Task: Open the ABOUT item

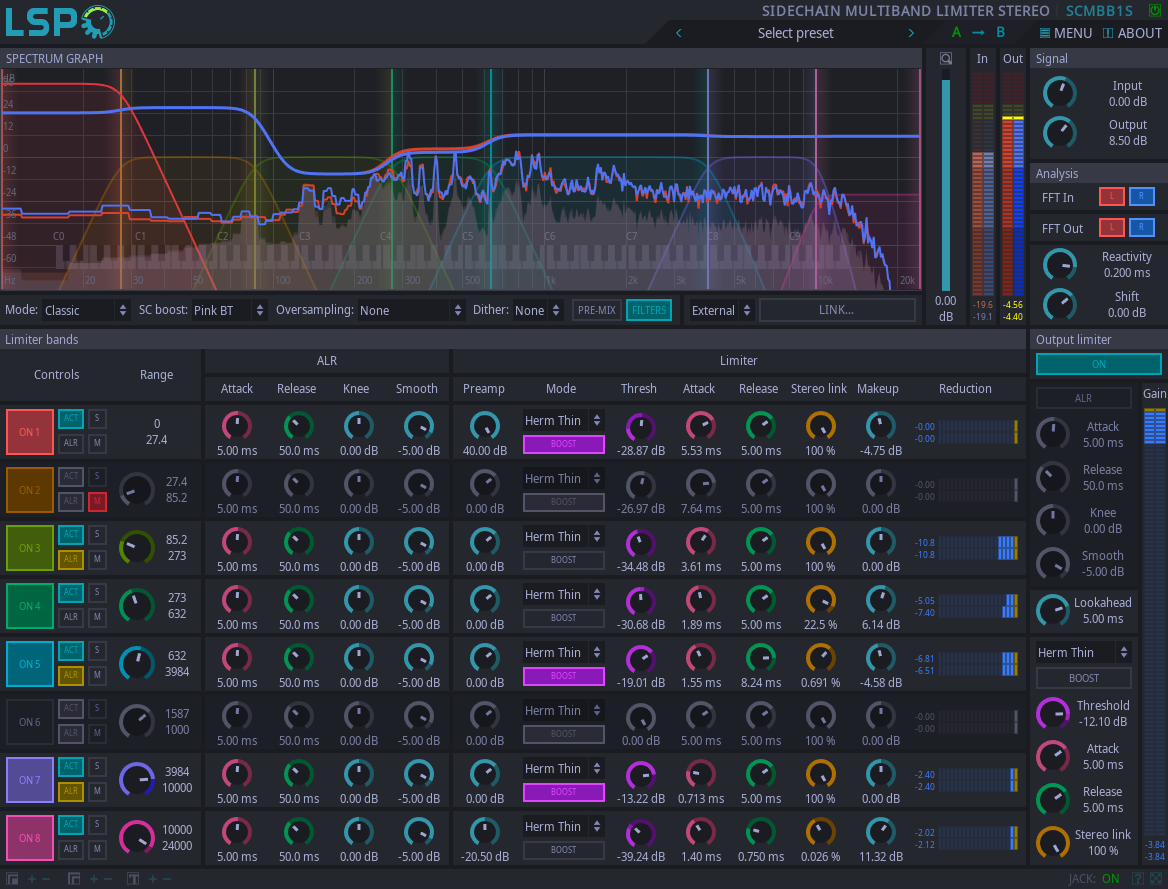Action: point(1132,33)
